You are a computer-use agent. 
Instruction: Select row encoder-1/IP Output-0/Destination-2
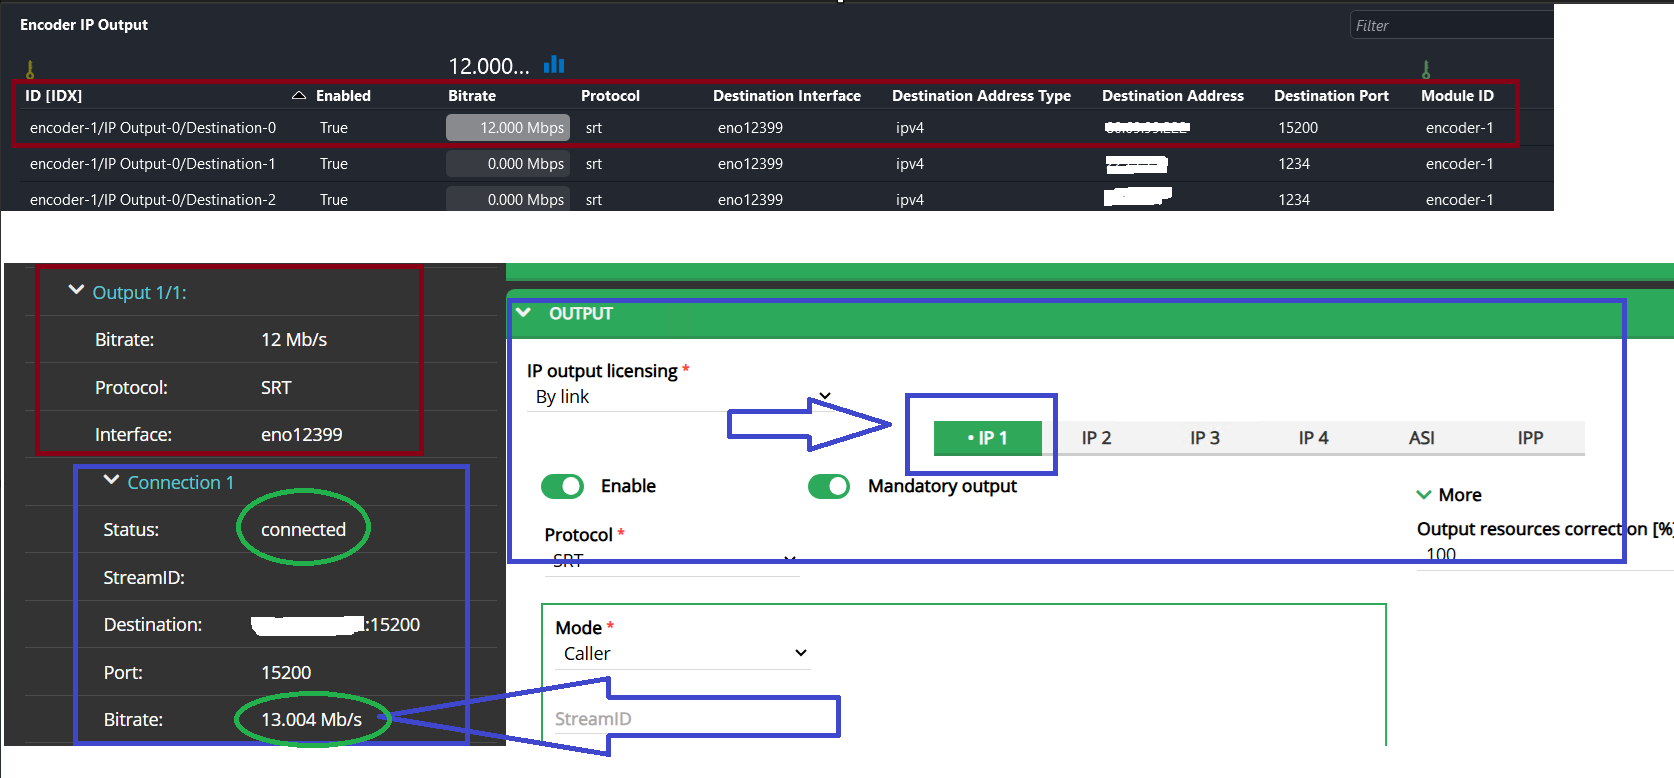153,200
